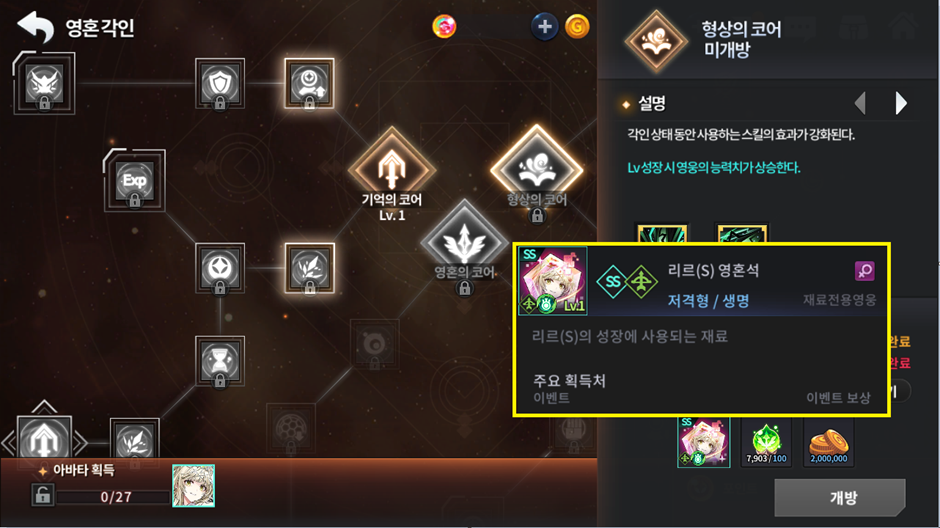Image resolution: width=940 pixels, height=528 pixels.
Task: Select the locked 영혼의 코어 node
Action: (x=464, y=243)
